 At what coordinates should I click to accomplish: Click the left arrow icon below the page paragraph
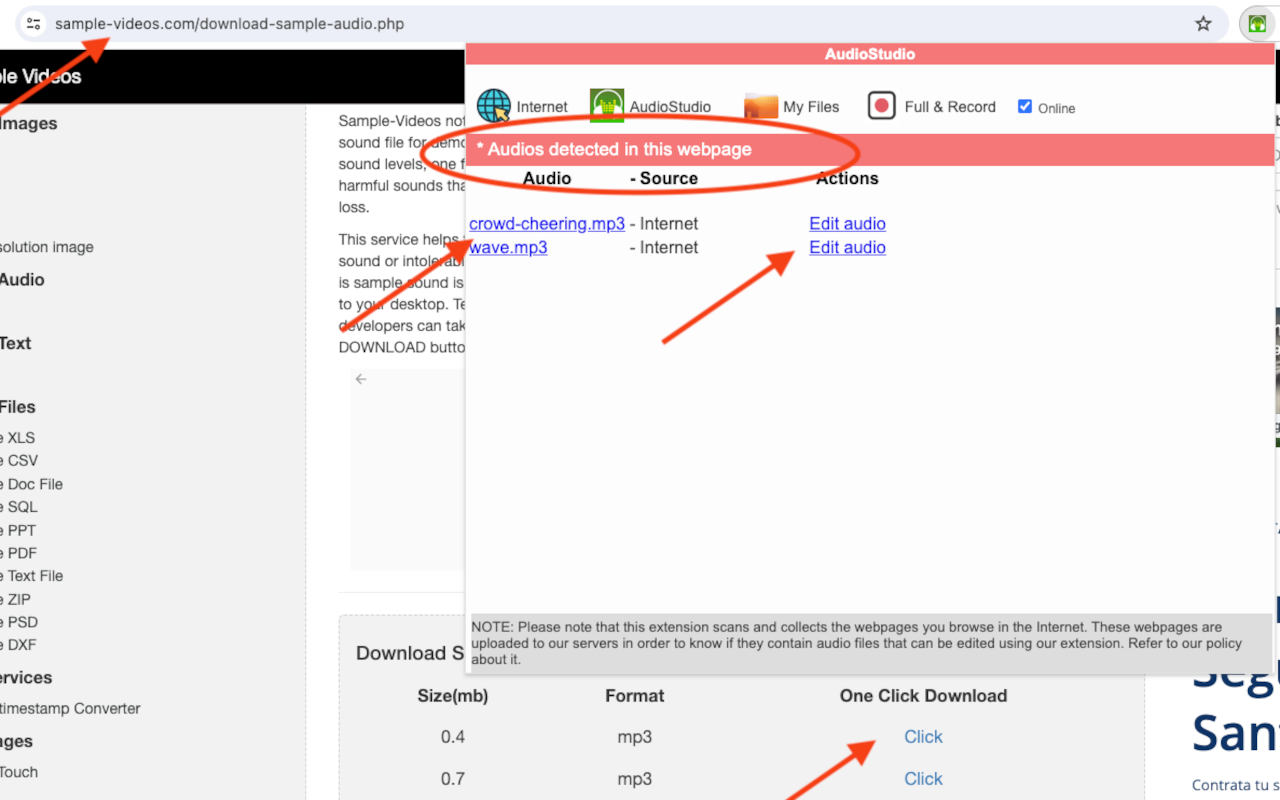(361, 379)
